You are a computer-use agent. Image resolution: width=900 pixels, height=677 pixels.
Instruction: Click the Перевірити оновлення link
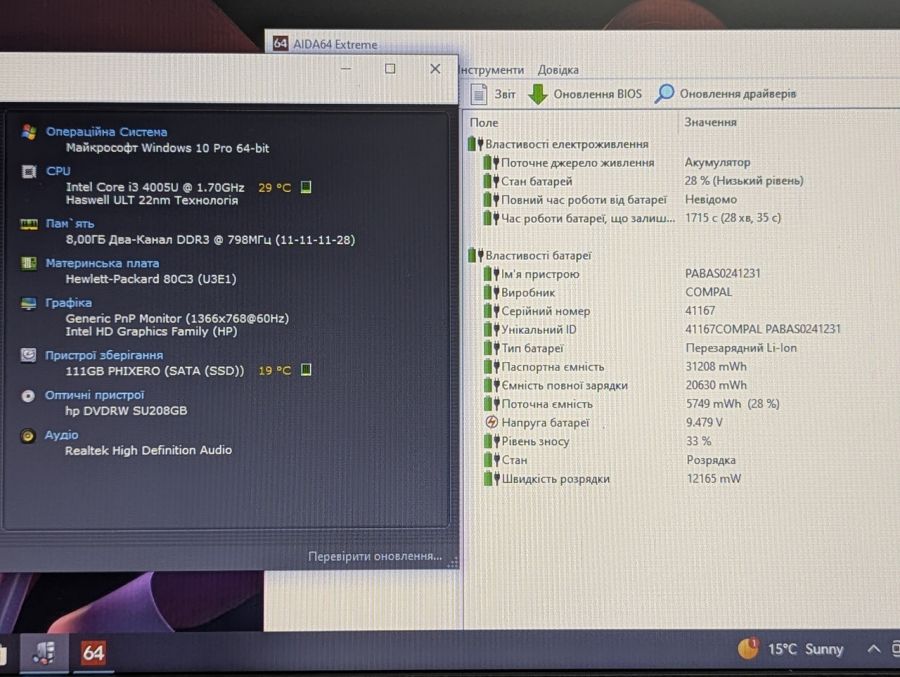pos(375,556)
